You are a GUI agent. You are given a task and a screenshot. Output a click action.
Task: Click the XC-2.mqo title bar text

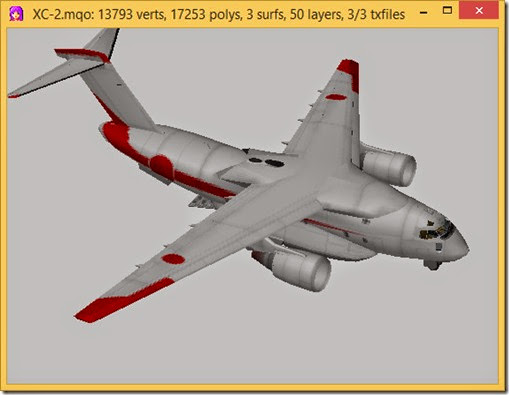point(219,15)
